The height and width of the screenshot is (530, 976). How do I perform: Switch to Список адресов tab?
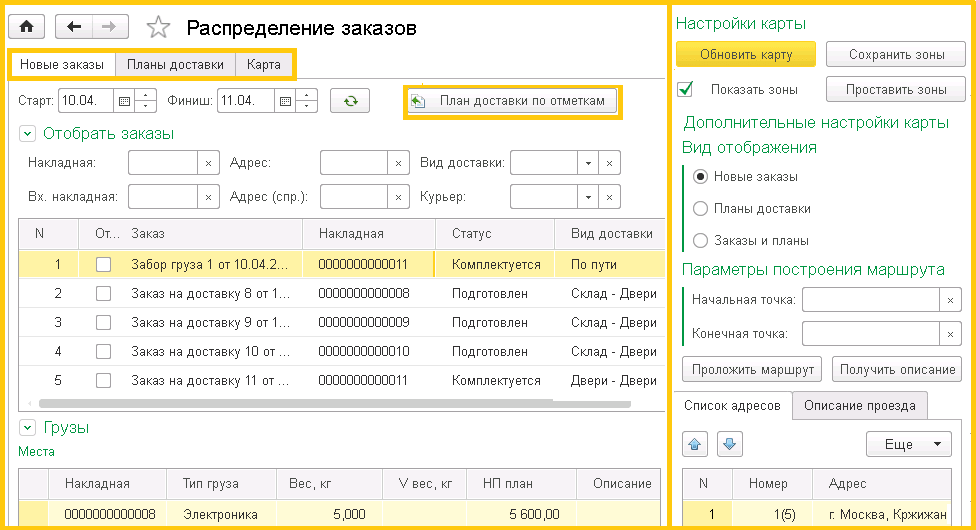pyautogui.click(x=732, y=406)
